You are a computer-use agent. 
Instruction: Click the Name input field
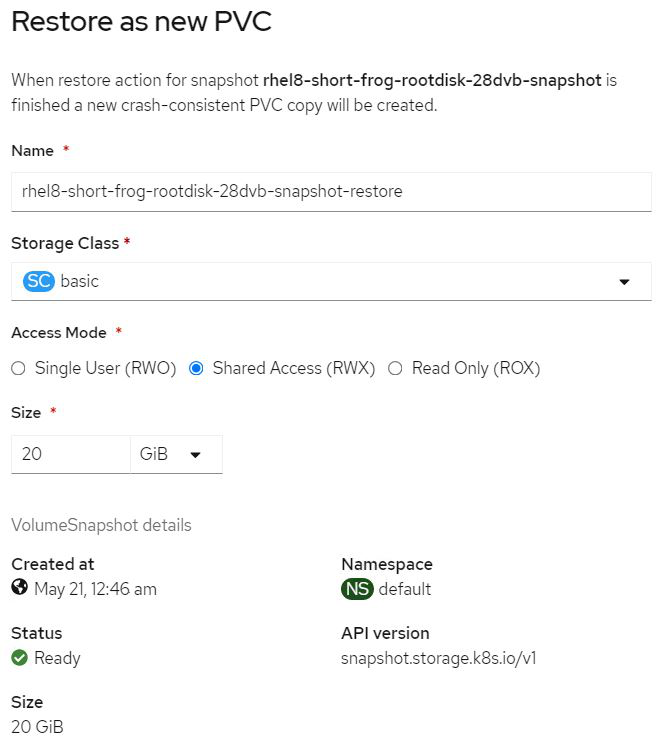pyautogui.click(x=330, y=191)
